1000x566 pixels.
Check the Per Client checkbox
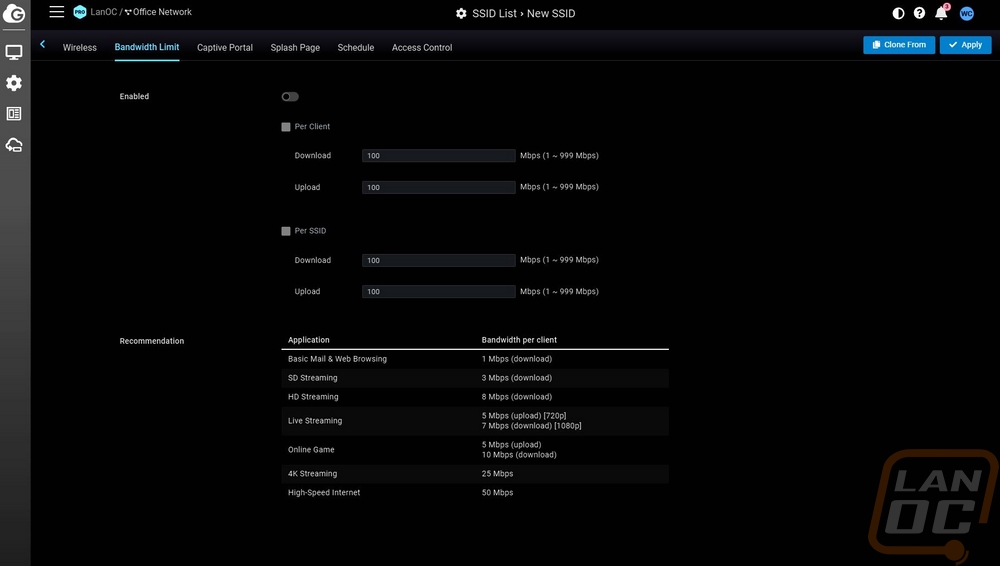286,127
